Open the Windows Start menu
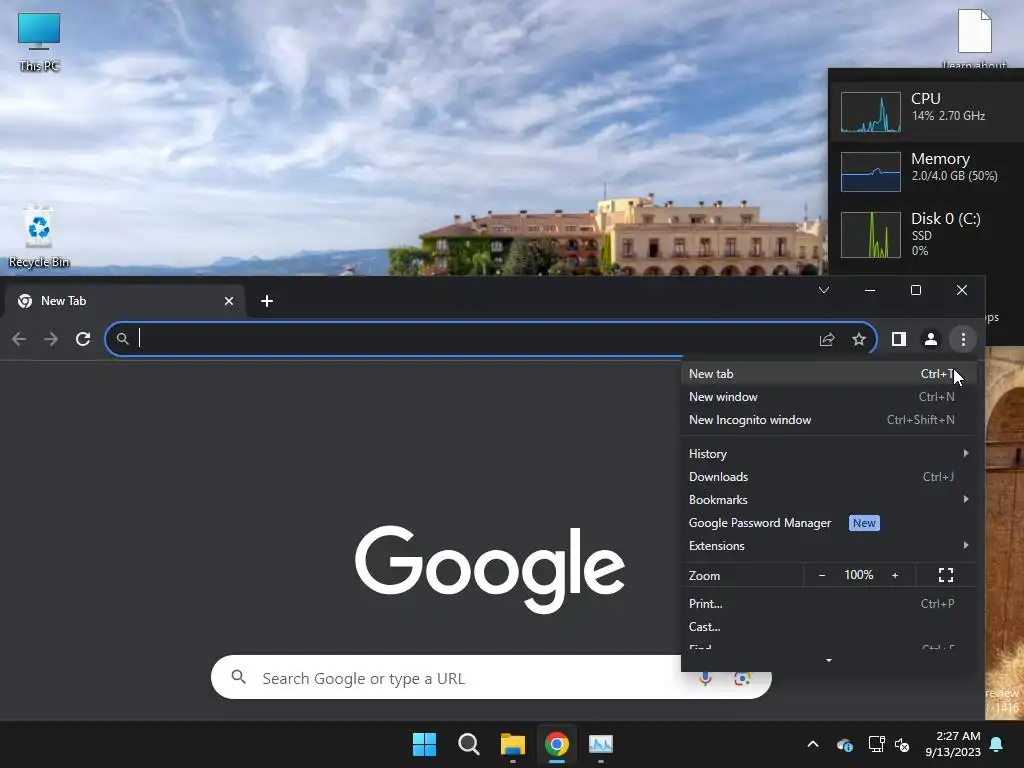This screenshot has width=1024, height=768. click(424, 744)
